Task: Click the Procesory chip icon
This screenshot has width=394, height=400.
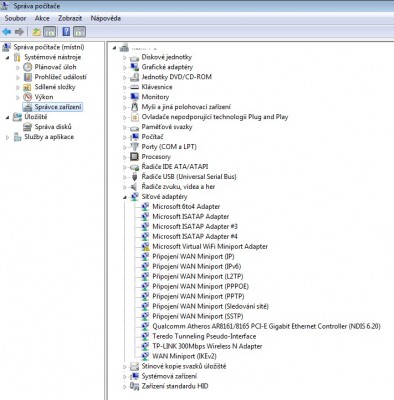Action: click(x=134, y=157)
